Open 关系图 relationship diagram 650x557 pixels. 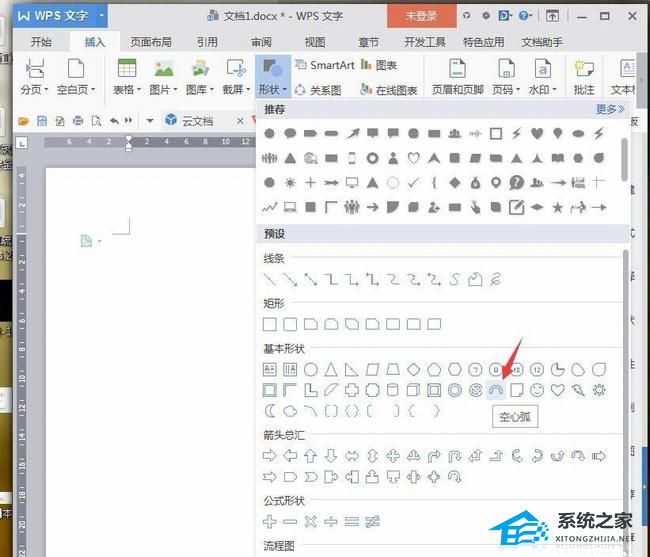(x=318, y=90)
